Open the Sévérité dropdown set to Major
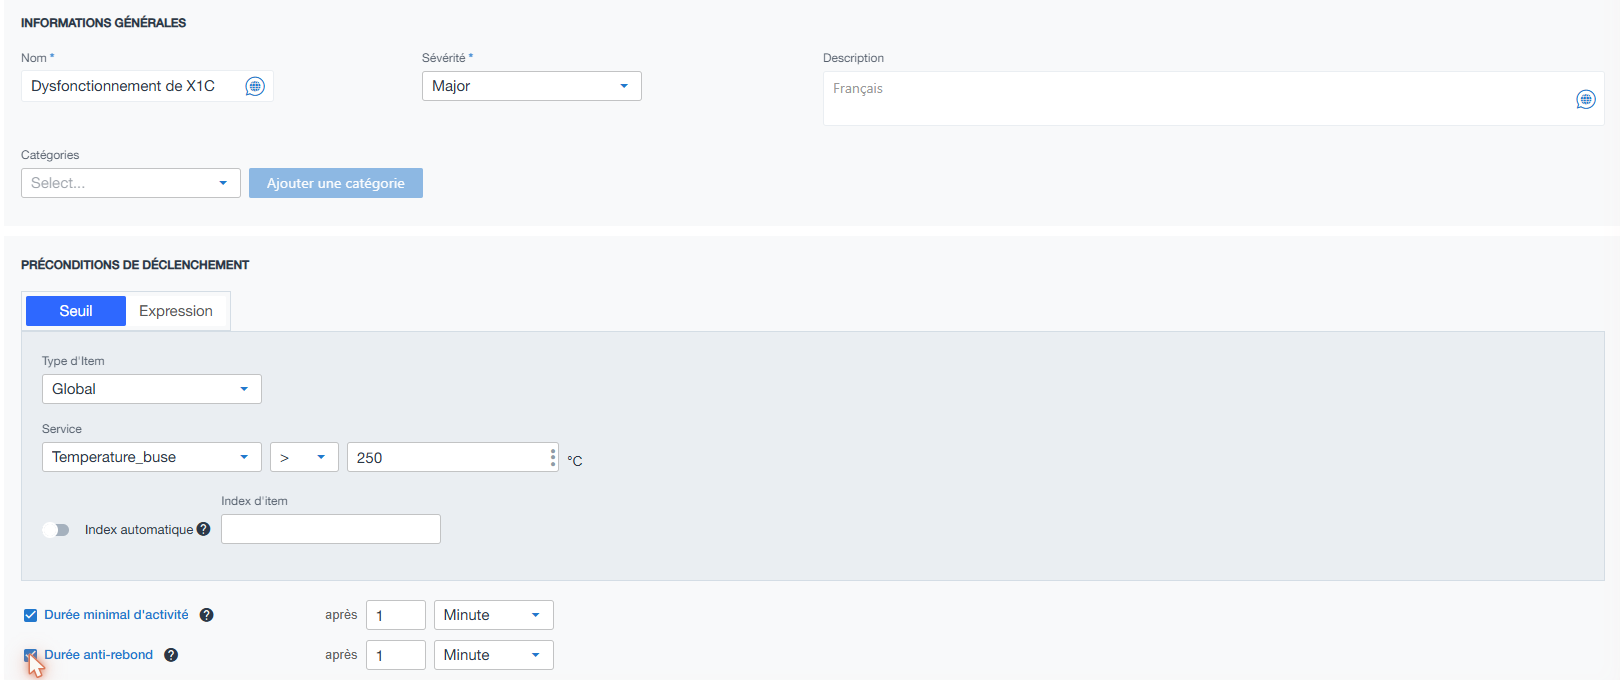The height and width of the screenshot is (680, 1620). (x=531, y=86)
